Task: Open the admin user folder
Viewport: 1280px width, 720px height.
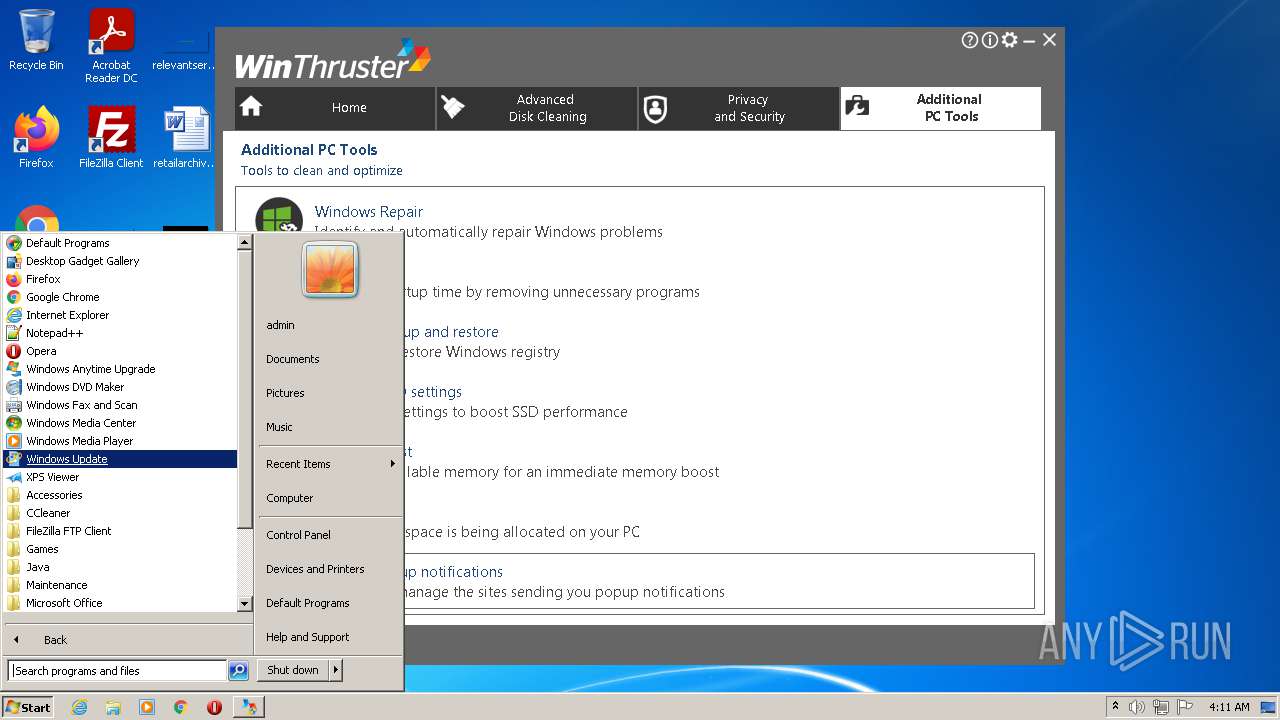Action: (330, 325)
